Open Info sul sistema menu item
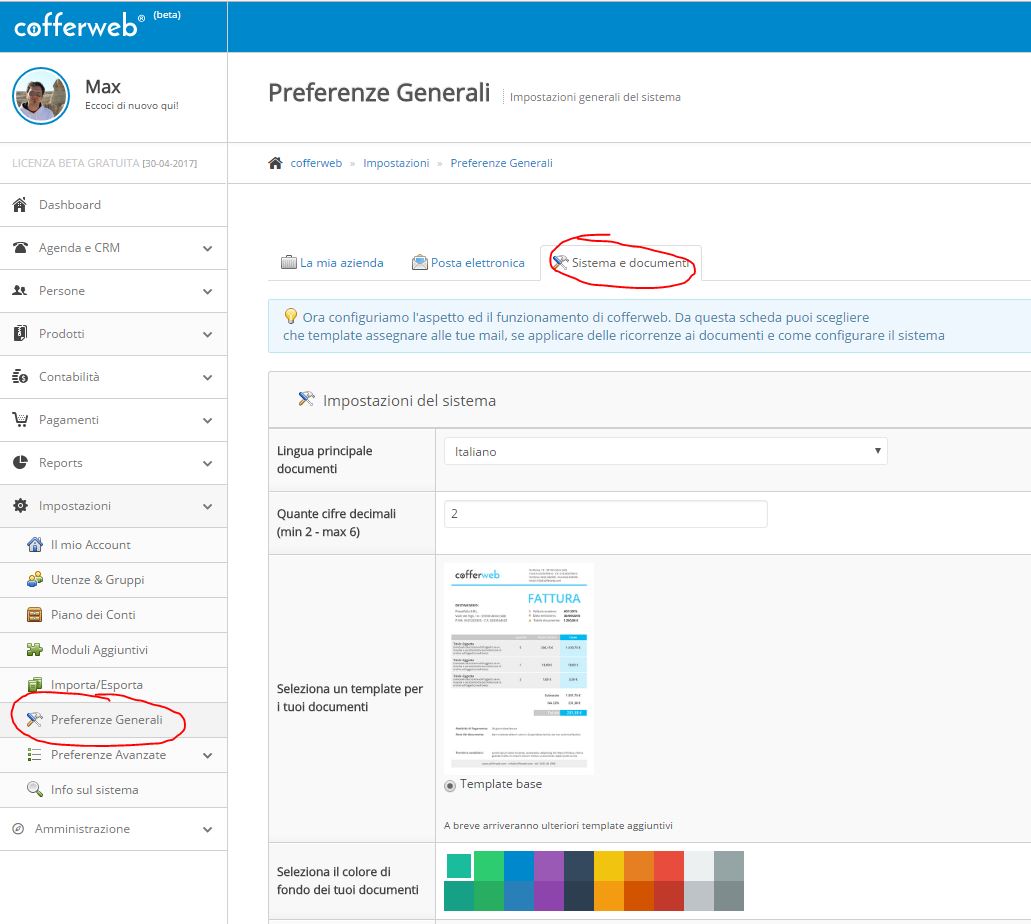 pos(113,790)
